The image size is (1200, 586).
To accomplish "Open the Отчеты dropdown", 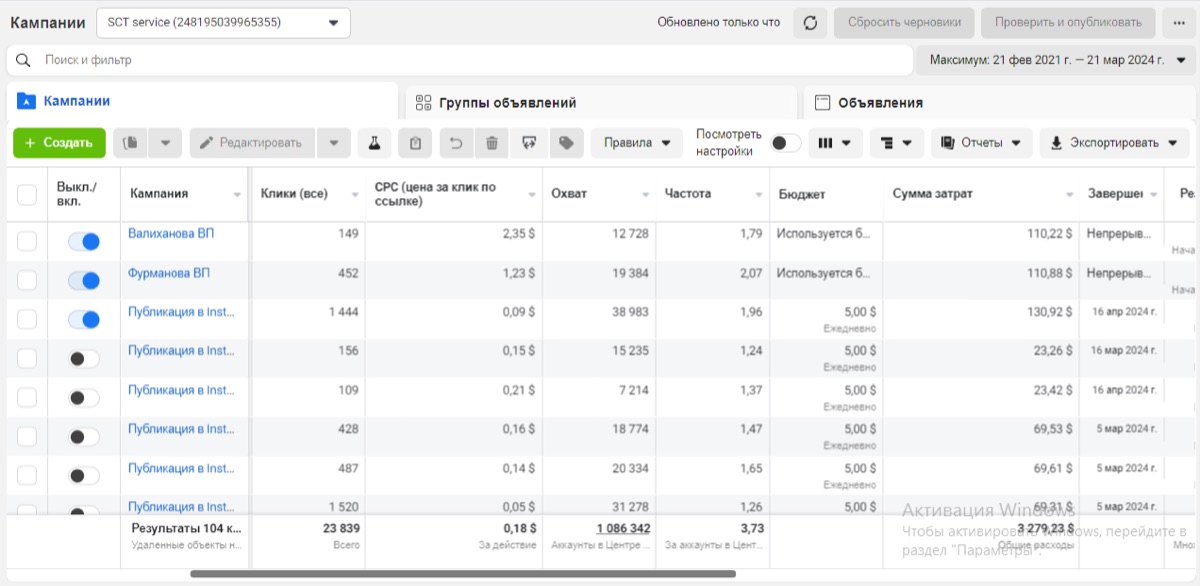I will 982,143.
